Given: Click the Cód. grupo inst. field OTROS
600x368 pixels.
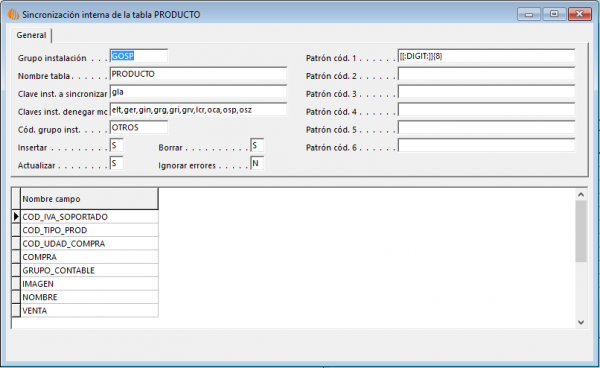Looking at the screenshot, I should [x=139, y=128].
